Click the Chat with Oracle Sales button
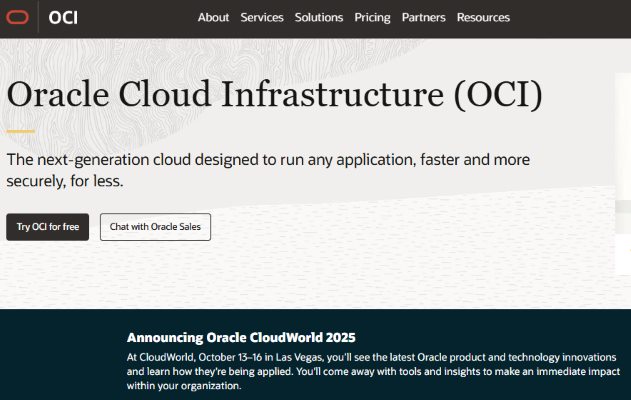Image resolution: width=631 pixels, height=400 pixels. (155, 227)
